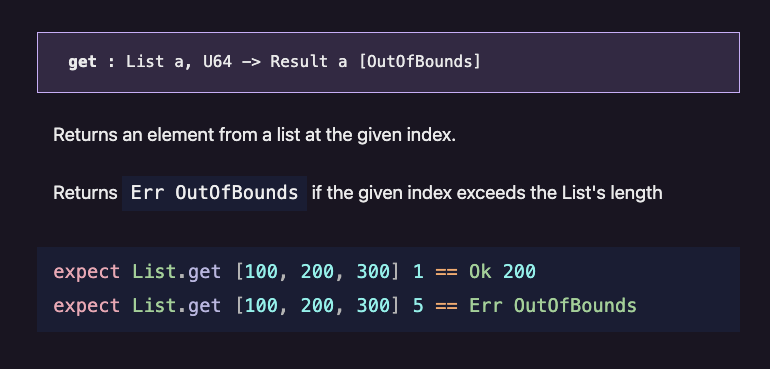Click "List.get" on the second code line

coord(176,306)
